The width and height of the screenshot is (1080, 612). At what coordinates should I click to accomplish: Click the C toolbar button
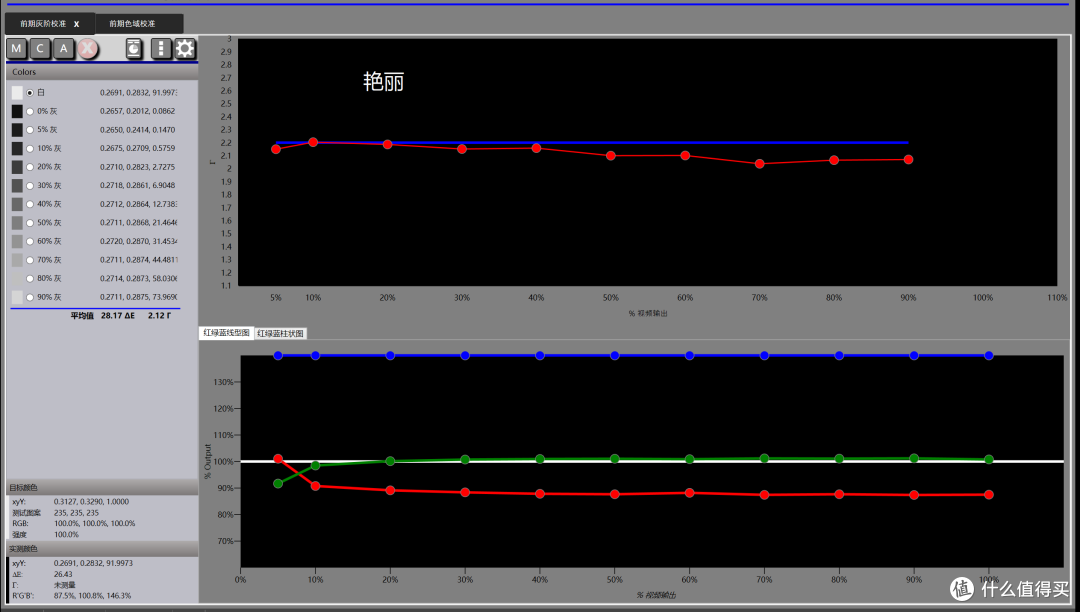tap(40, 48)
